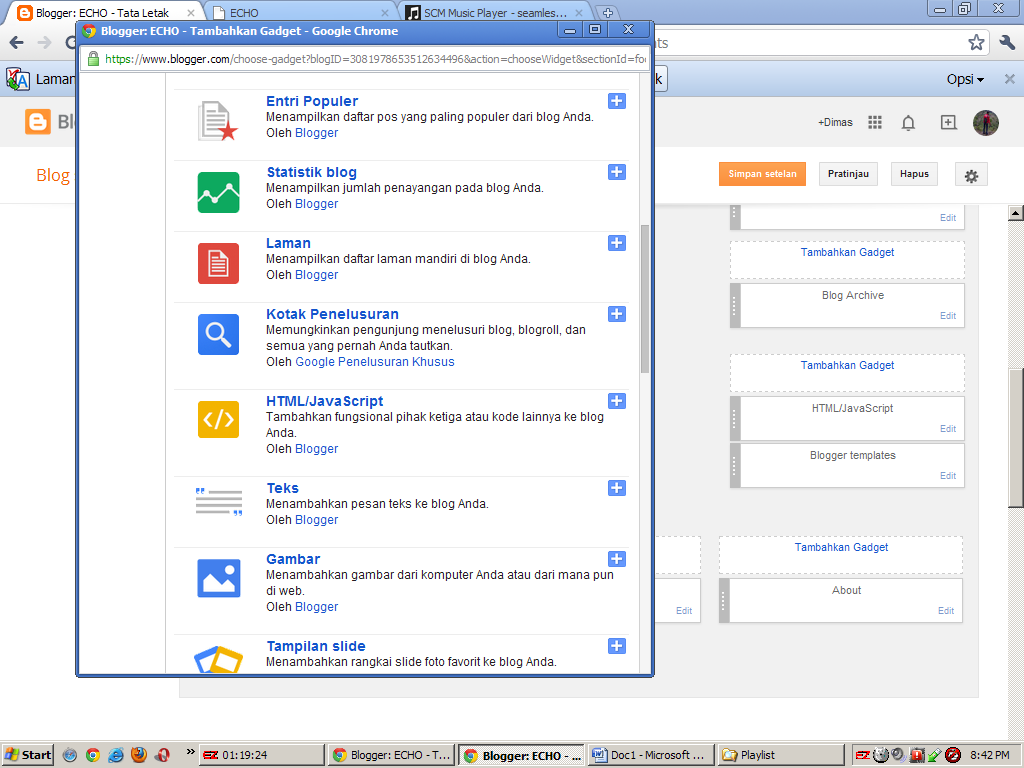Click the yellow HTML/JavaScript code icon

[x=218, y=419]
